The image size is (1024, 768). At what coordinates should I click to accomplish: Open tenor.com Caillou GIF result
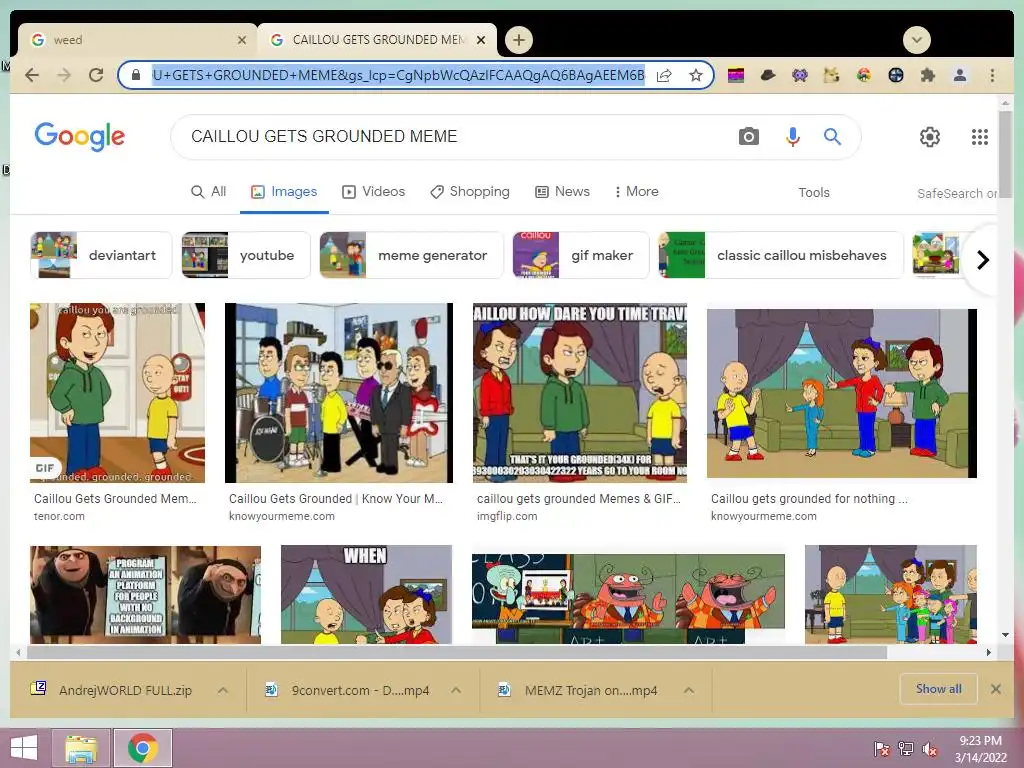pyautogui.click(x=118, y=392)
